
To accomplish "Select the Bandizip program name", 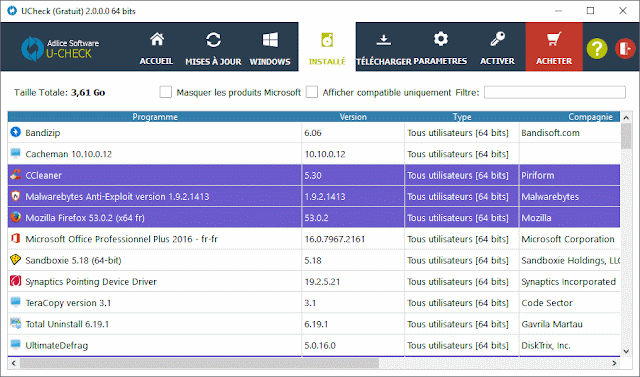I will click(x=42, y=133).
